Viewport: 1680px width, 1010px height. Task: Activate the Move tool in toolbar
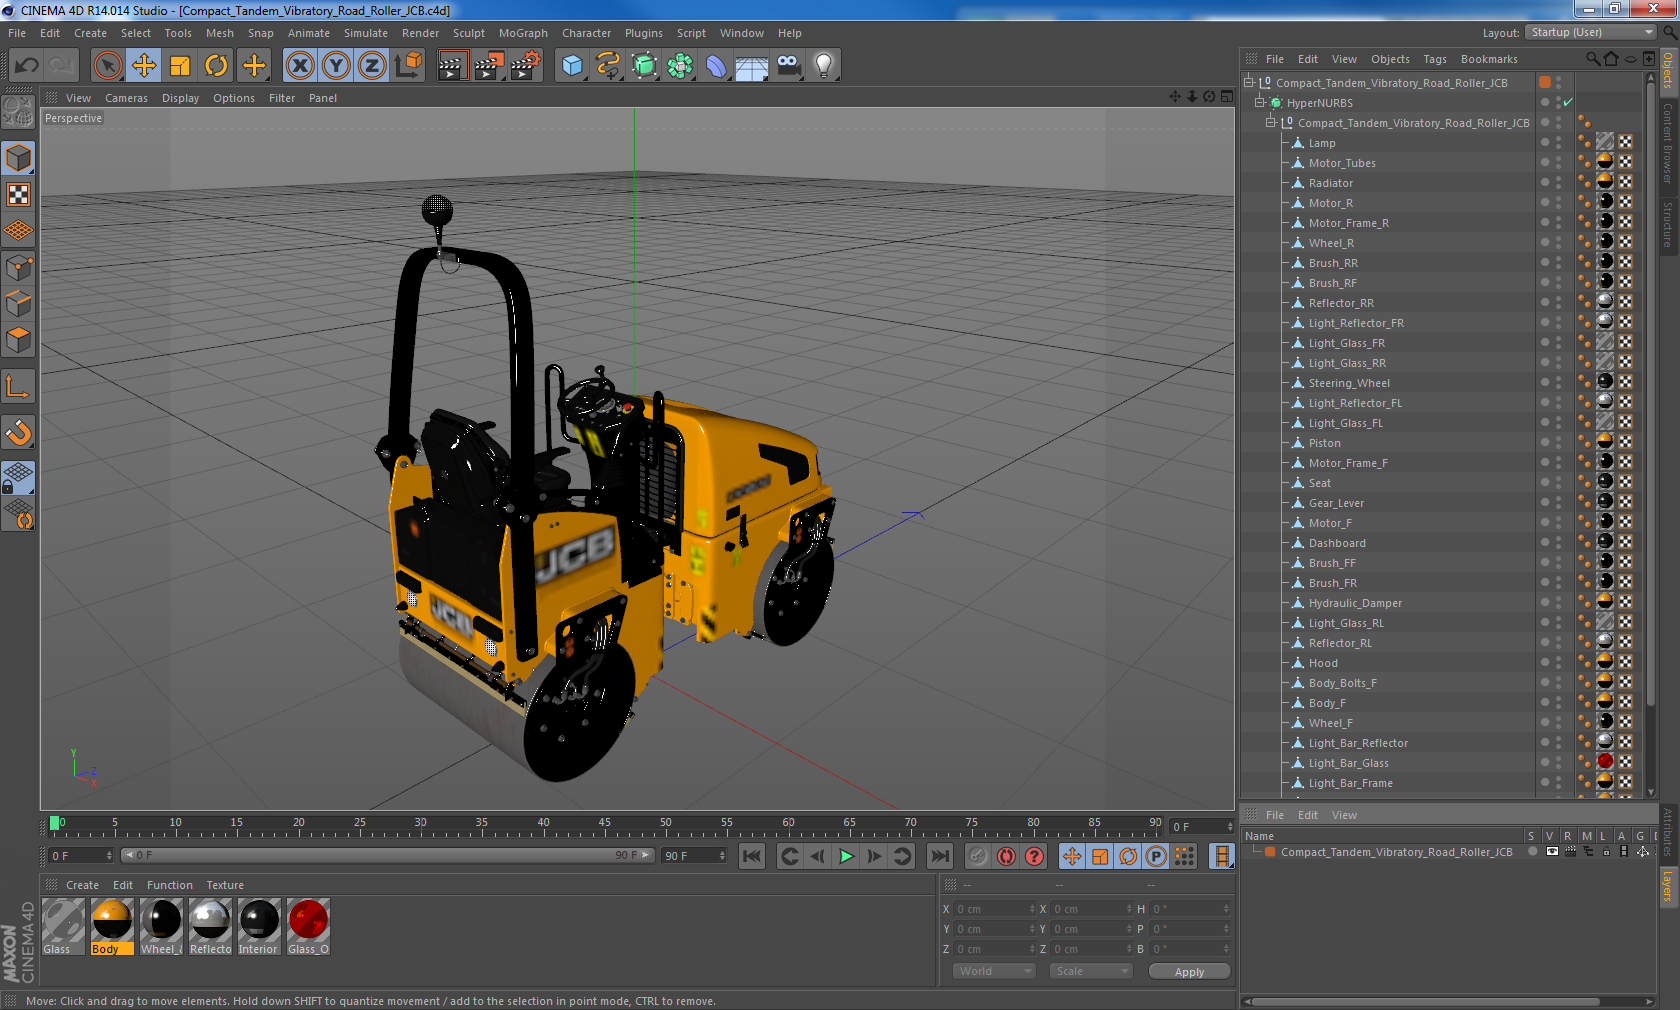click(x=144, y=66)
